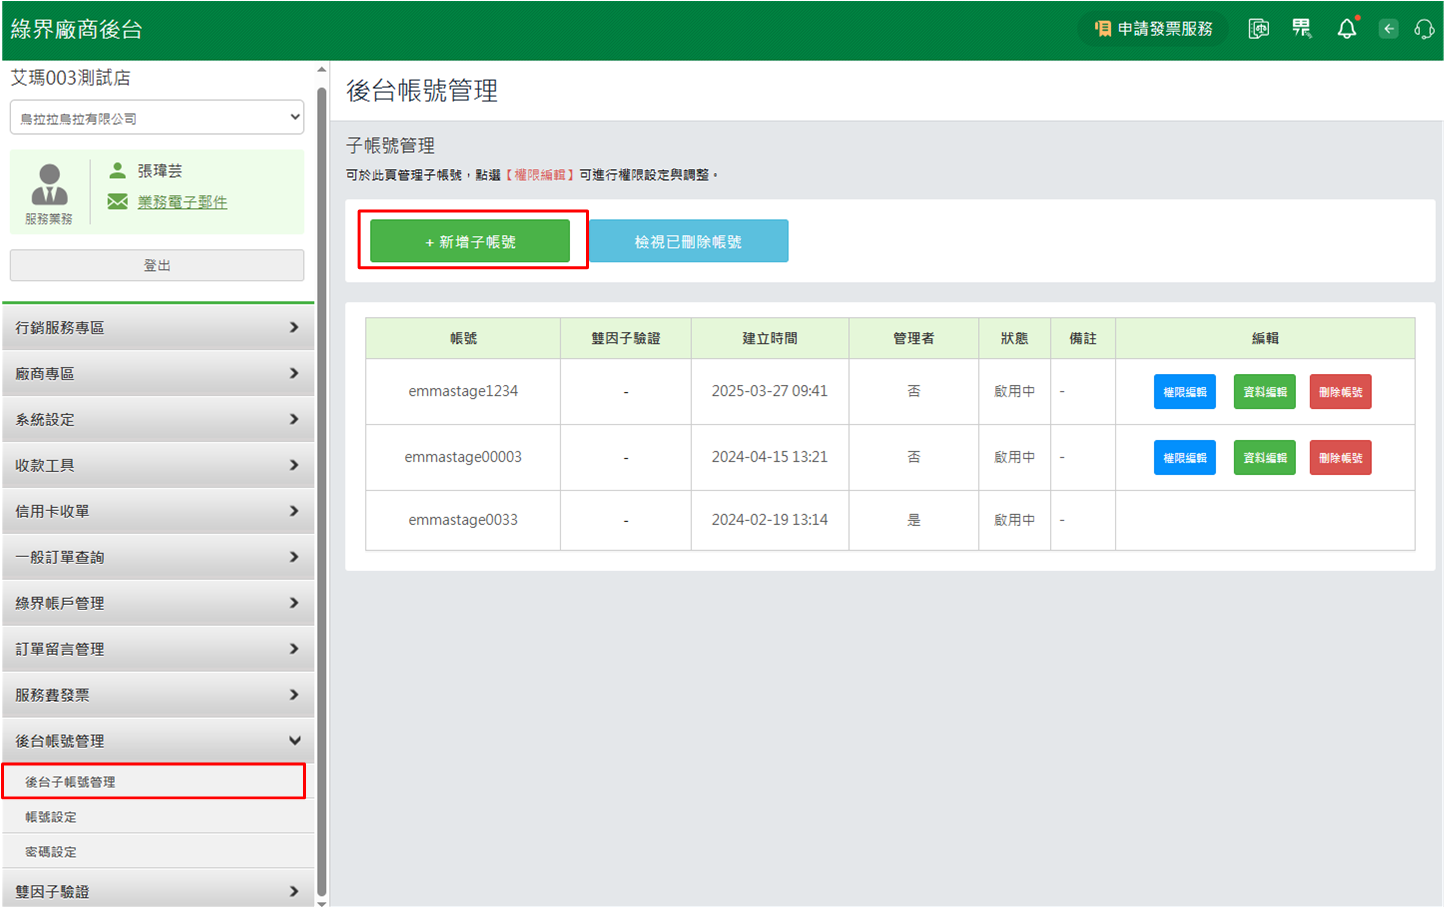This screenshot has width=1445, height=908.
Task: Click the date 2025-03-27 09:41
Action: [x=770, y=391]
